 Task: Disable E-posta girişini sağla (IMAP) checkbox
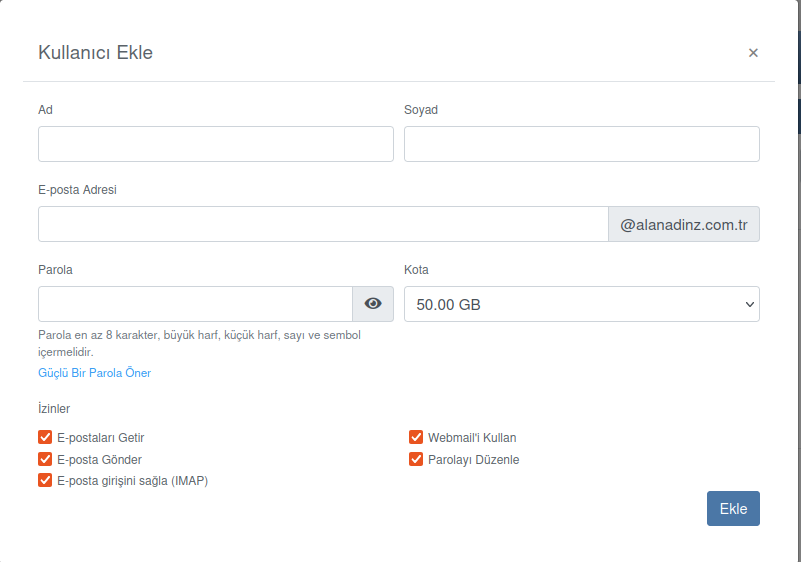click(45, 480)
